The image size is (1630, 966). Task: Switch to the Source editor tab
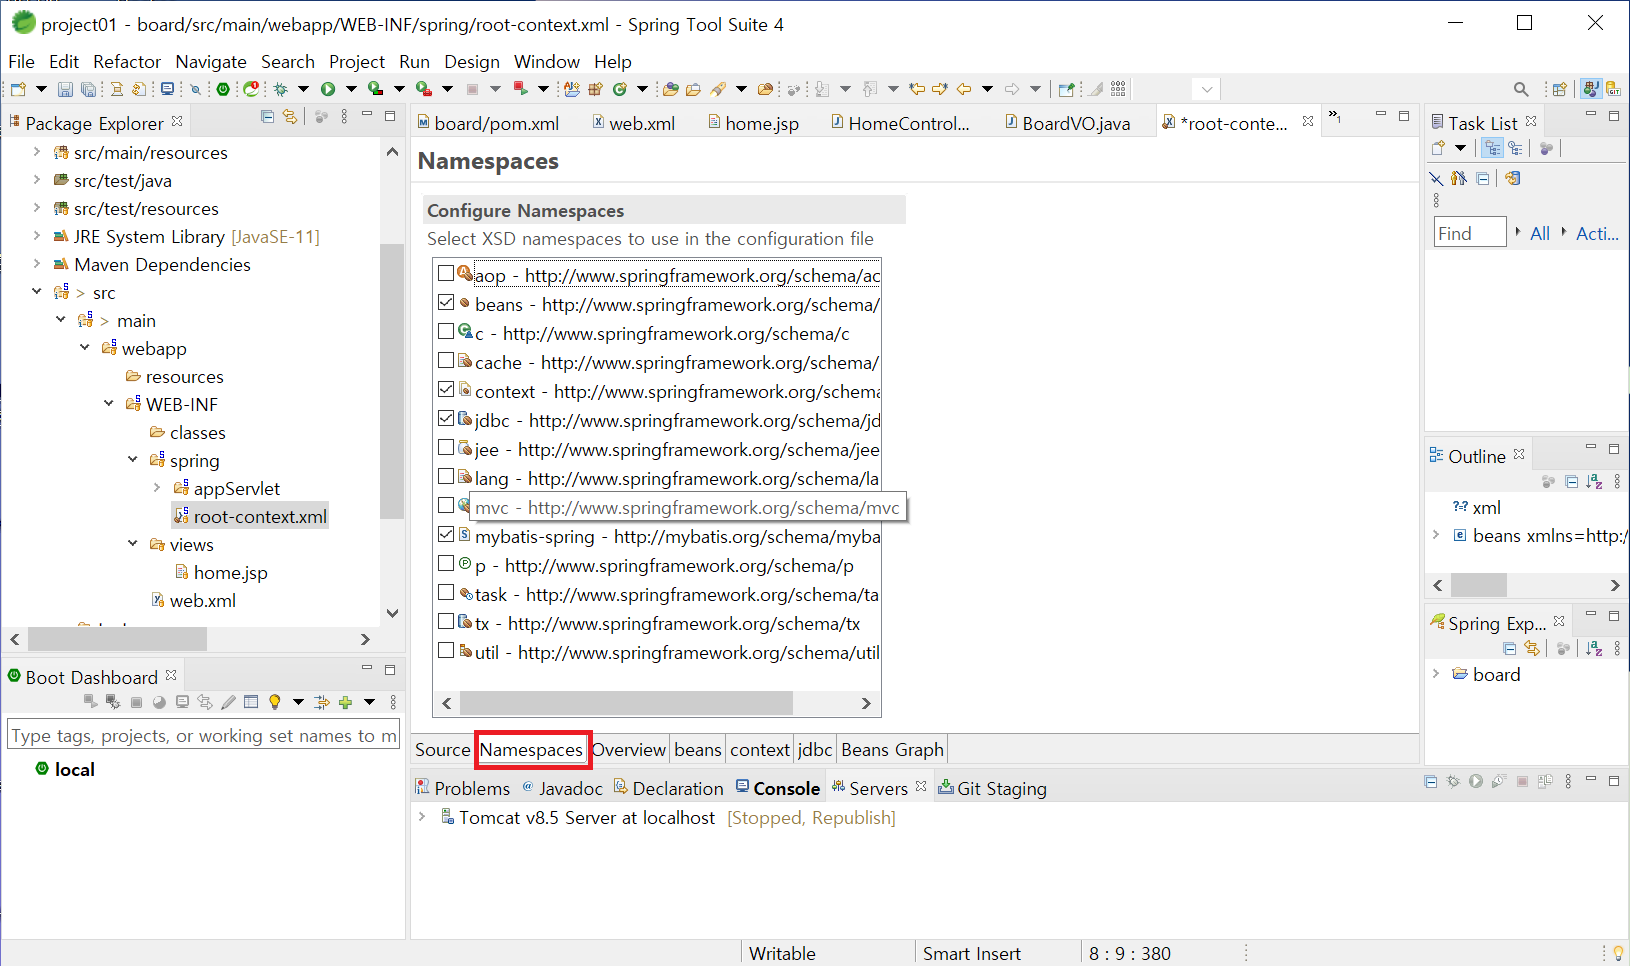[442, 750]
